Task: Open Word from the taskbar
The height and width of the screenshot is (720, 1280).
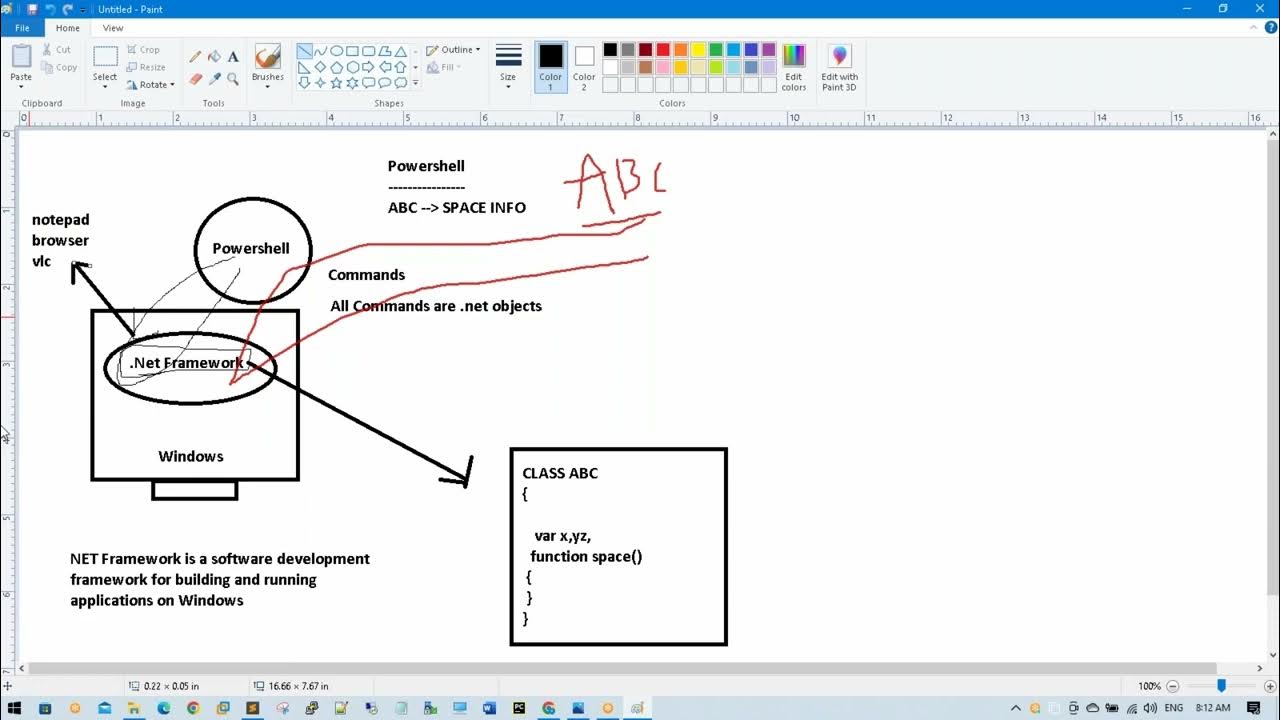Action: [489, 708]
